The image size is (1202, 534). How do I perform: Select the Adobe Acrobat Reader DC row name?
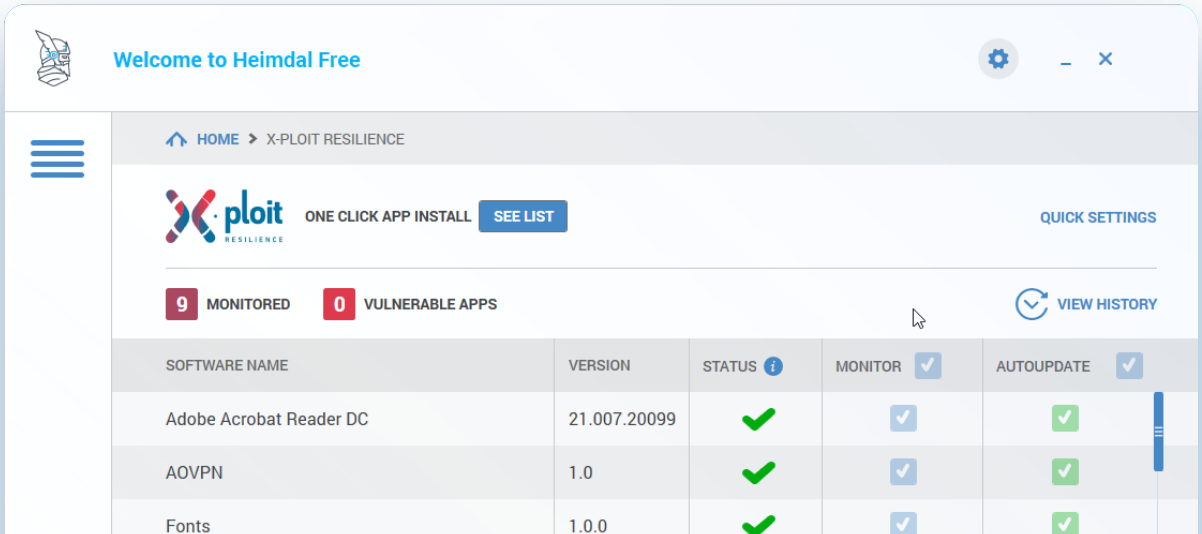tap(267, 419)
